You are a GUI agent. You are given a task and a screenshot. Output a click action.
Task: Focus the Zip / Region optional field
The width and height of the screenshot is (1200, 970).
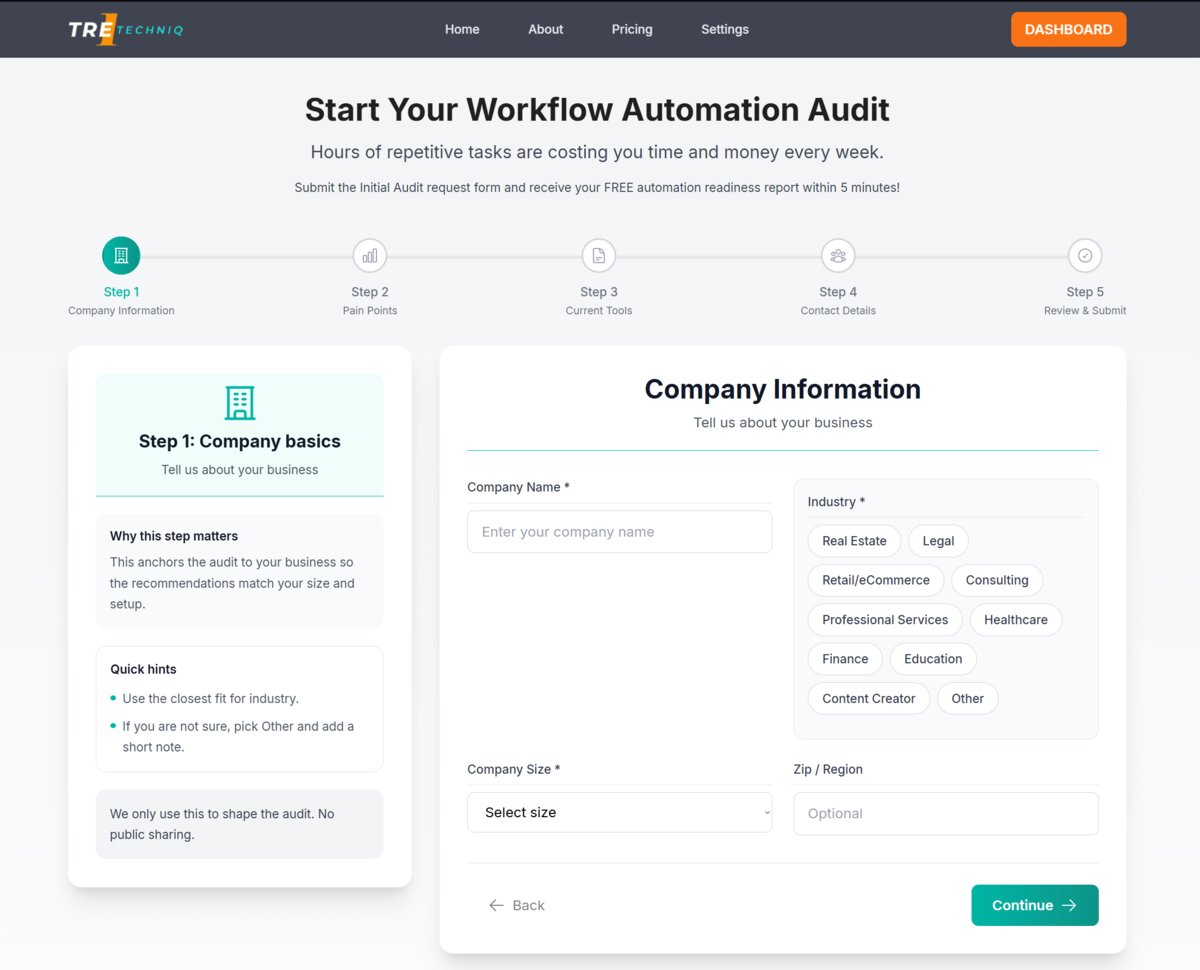[x=946, y=814]
